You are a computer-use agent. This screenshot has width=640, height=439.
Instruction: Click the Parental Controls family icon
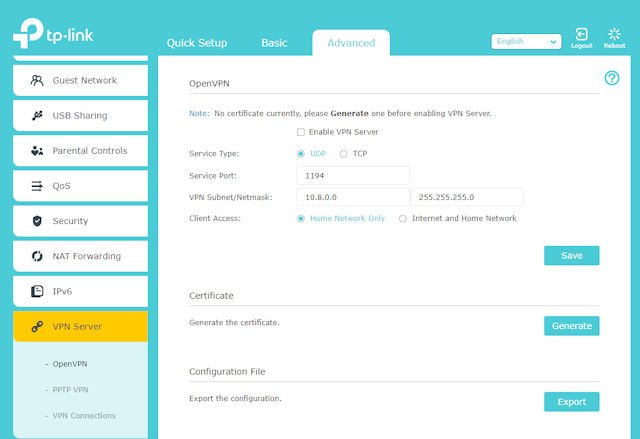point(37,151)
